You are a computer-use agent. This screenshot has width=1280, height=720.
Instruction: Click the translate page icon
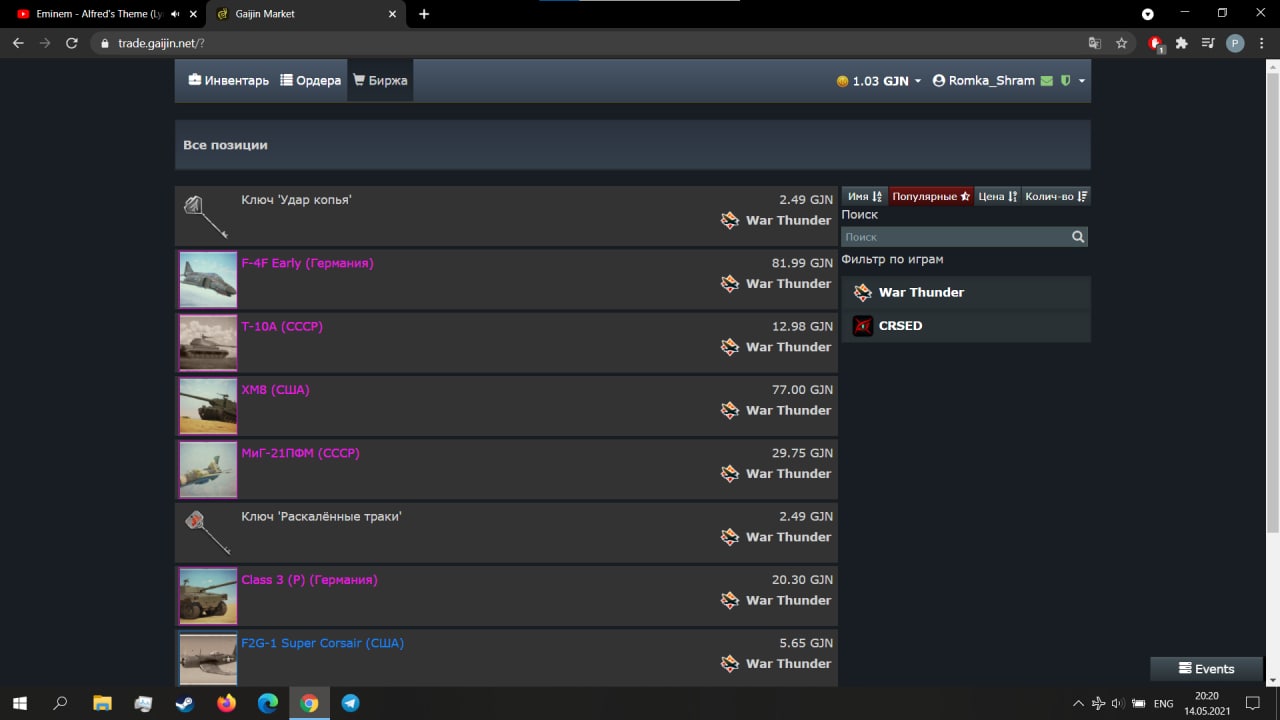(x=1095, y=43)
